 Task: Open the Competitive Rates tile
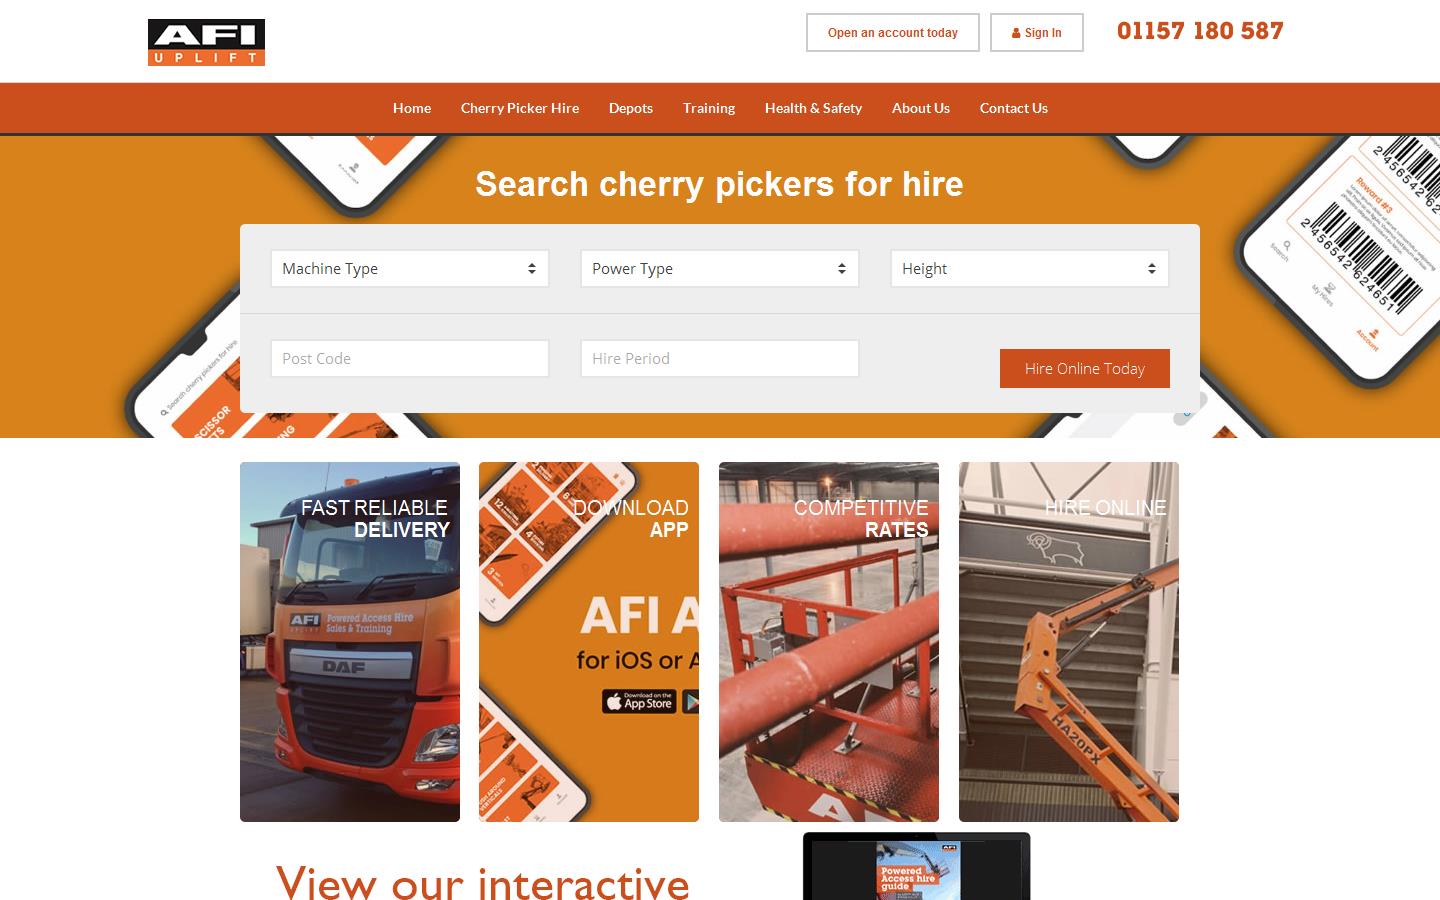coord(829,642)
